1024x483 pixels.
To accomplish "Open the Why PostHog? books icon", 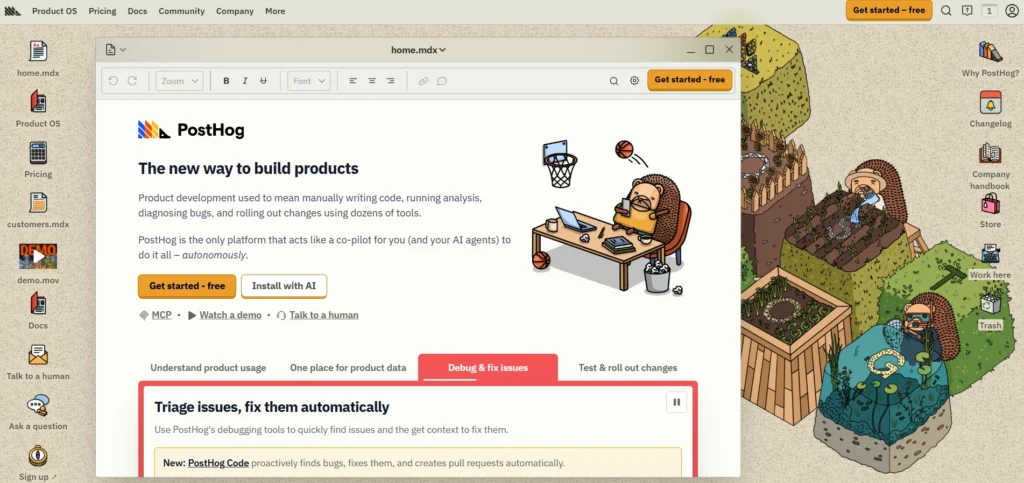I will tap(990, 51).
